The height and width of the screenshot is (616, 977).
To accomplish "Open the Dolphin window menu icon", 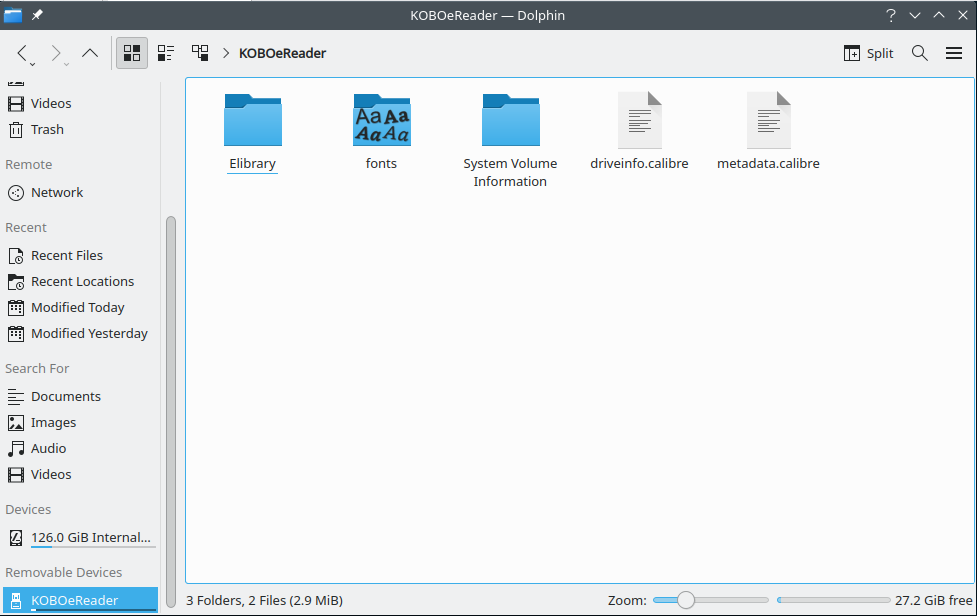I will (x=12, y=15).
